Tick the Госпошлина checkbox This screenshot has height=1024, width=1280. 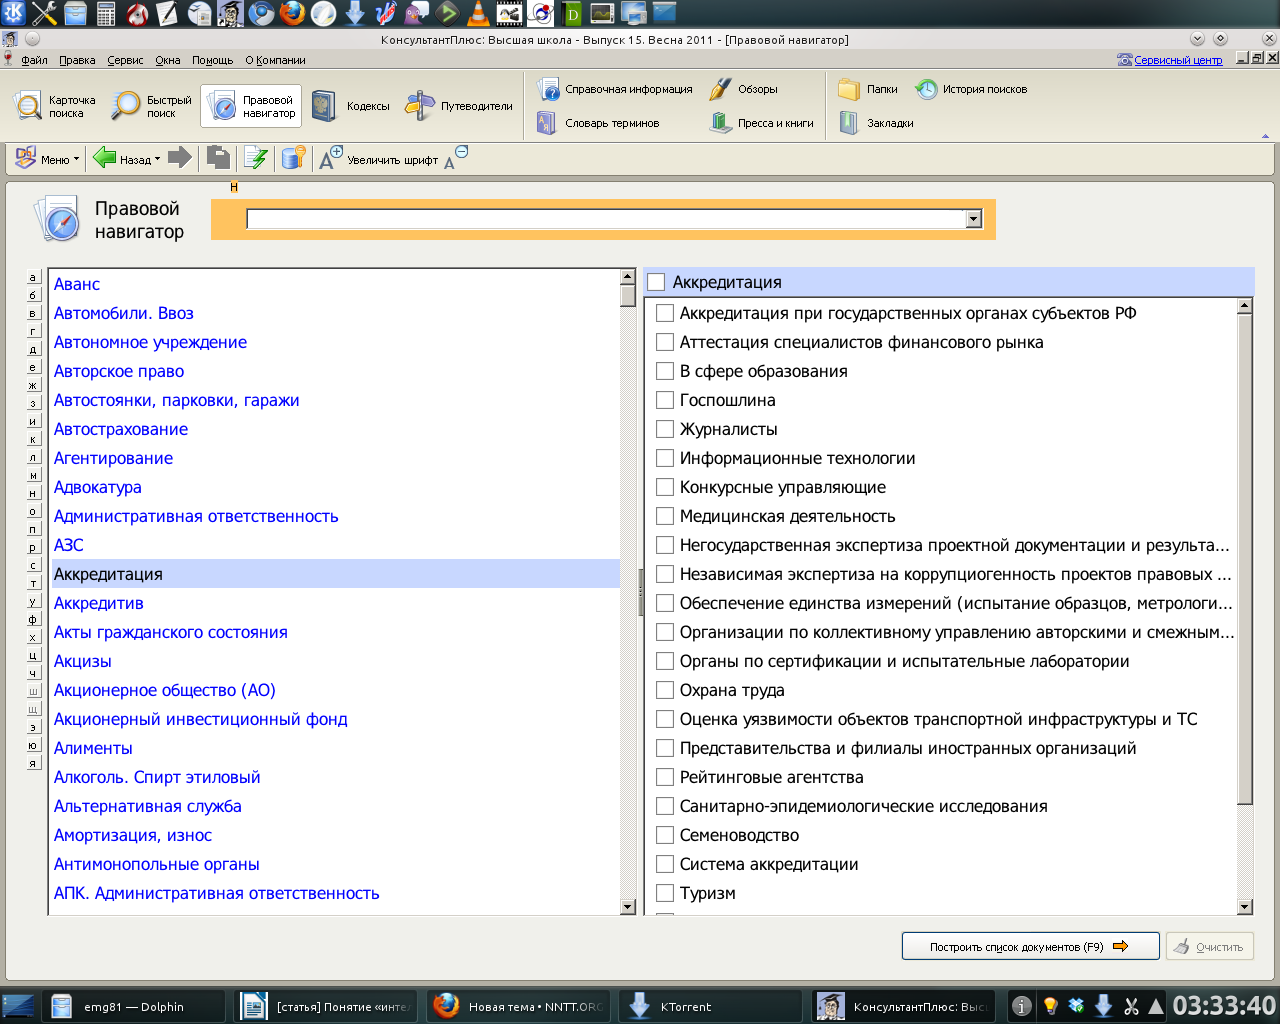pyautogui.click(x=665, y=400)
